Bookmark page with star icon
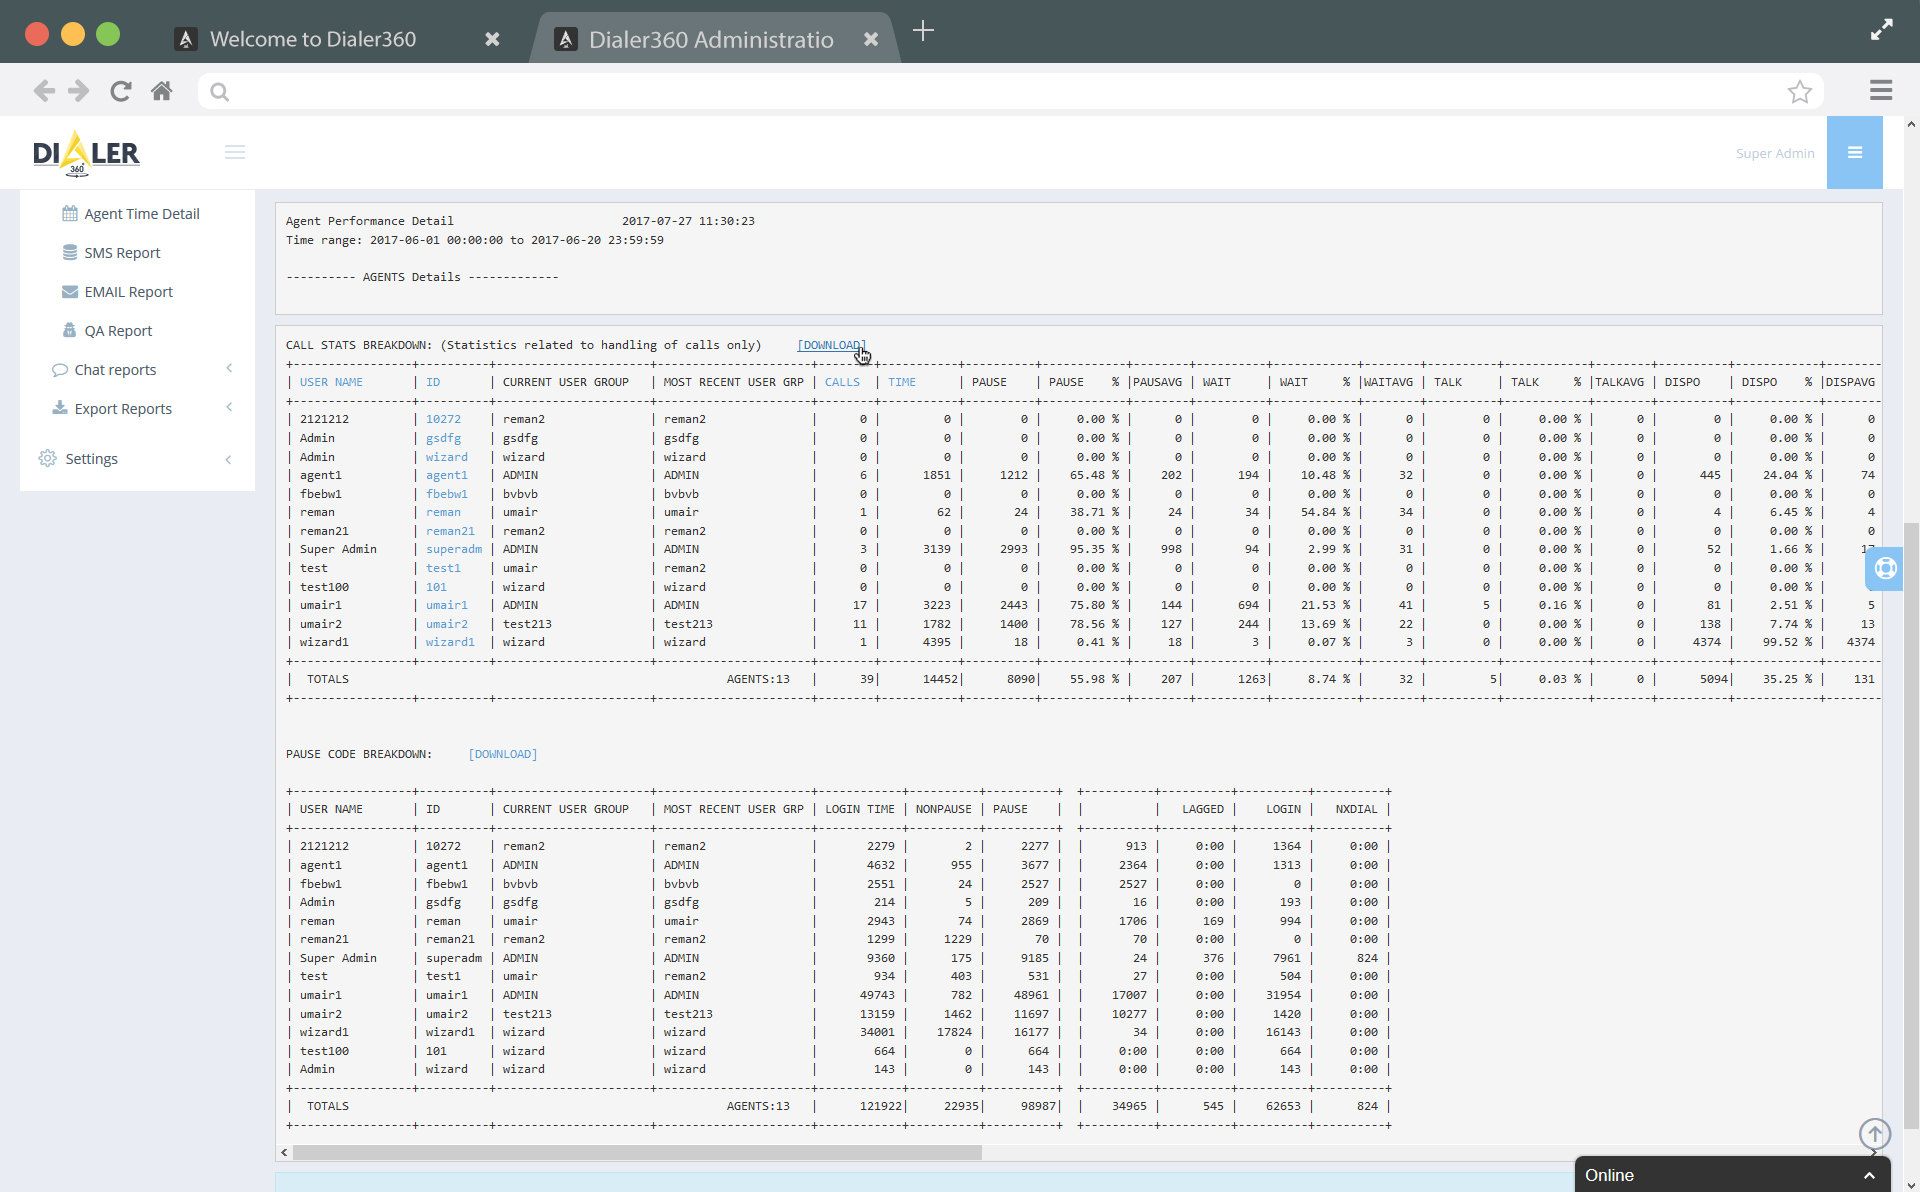1920x1192 pixels. pyautogui.click(x=1799, y=92)
